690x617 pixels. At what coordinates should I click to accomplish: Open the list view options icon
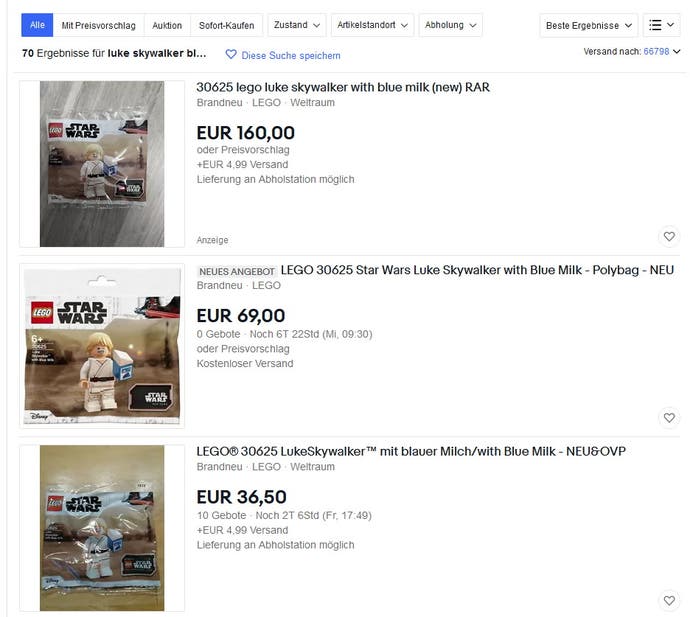661,25
